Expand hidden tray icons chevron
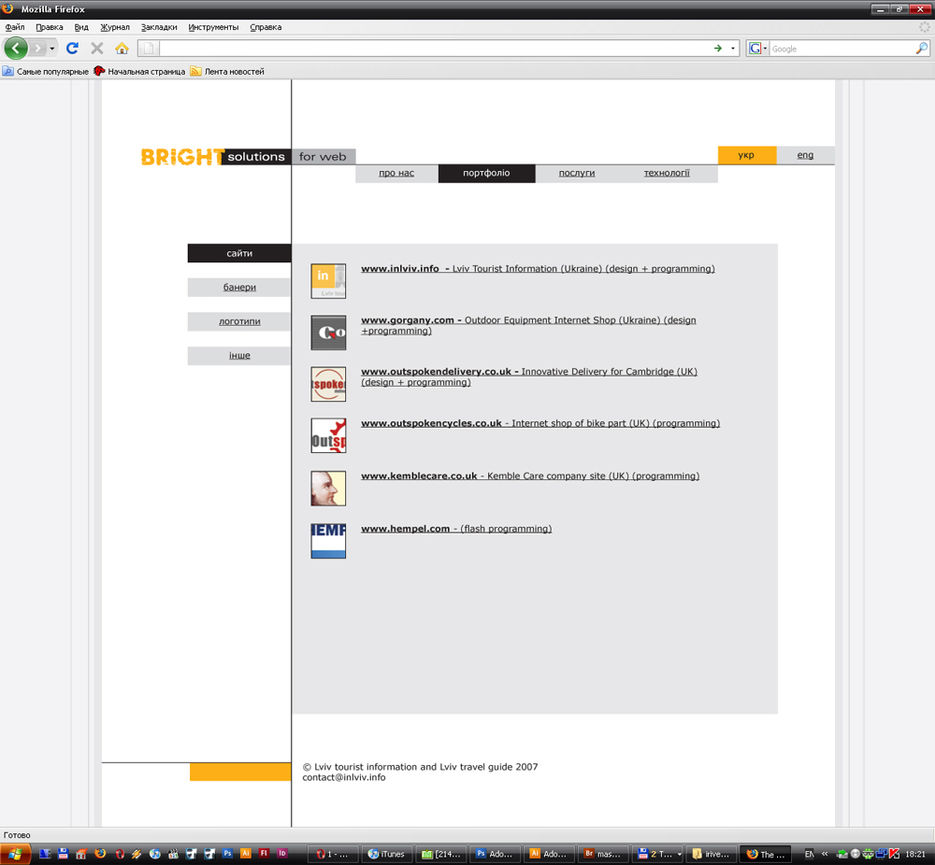This screenshot has width=935, height=865. pos(825,854)
